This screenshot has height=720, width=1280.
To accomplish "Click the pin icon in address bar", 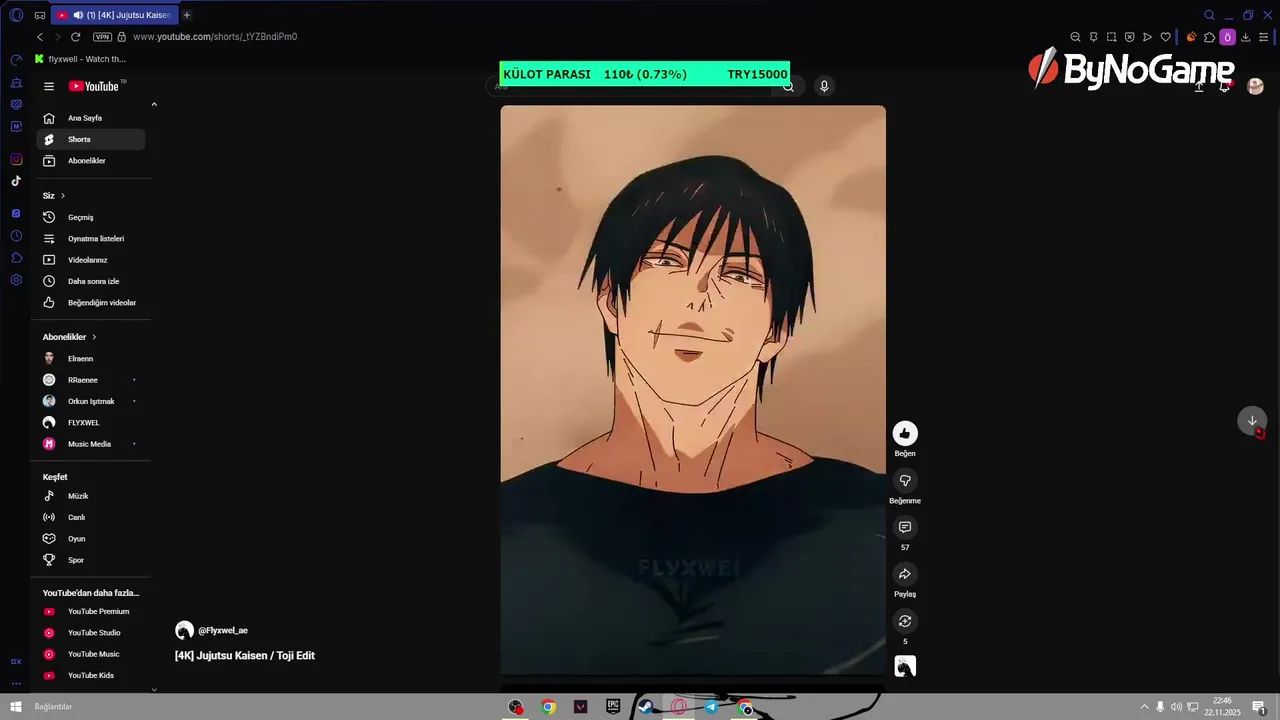I will (1093, 37).
